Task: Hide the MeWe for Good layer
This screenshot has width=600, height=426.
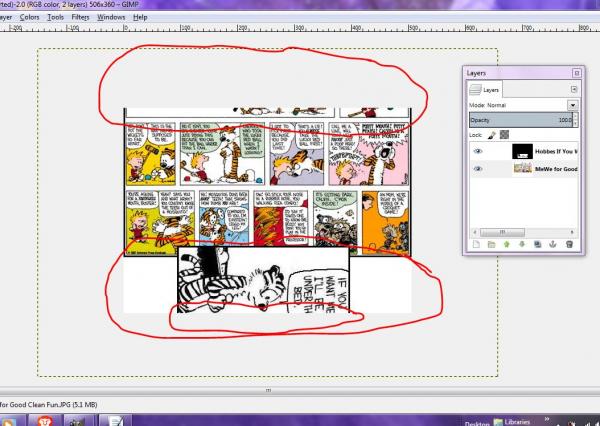Action: pos(478,168)
